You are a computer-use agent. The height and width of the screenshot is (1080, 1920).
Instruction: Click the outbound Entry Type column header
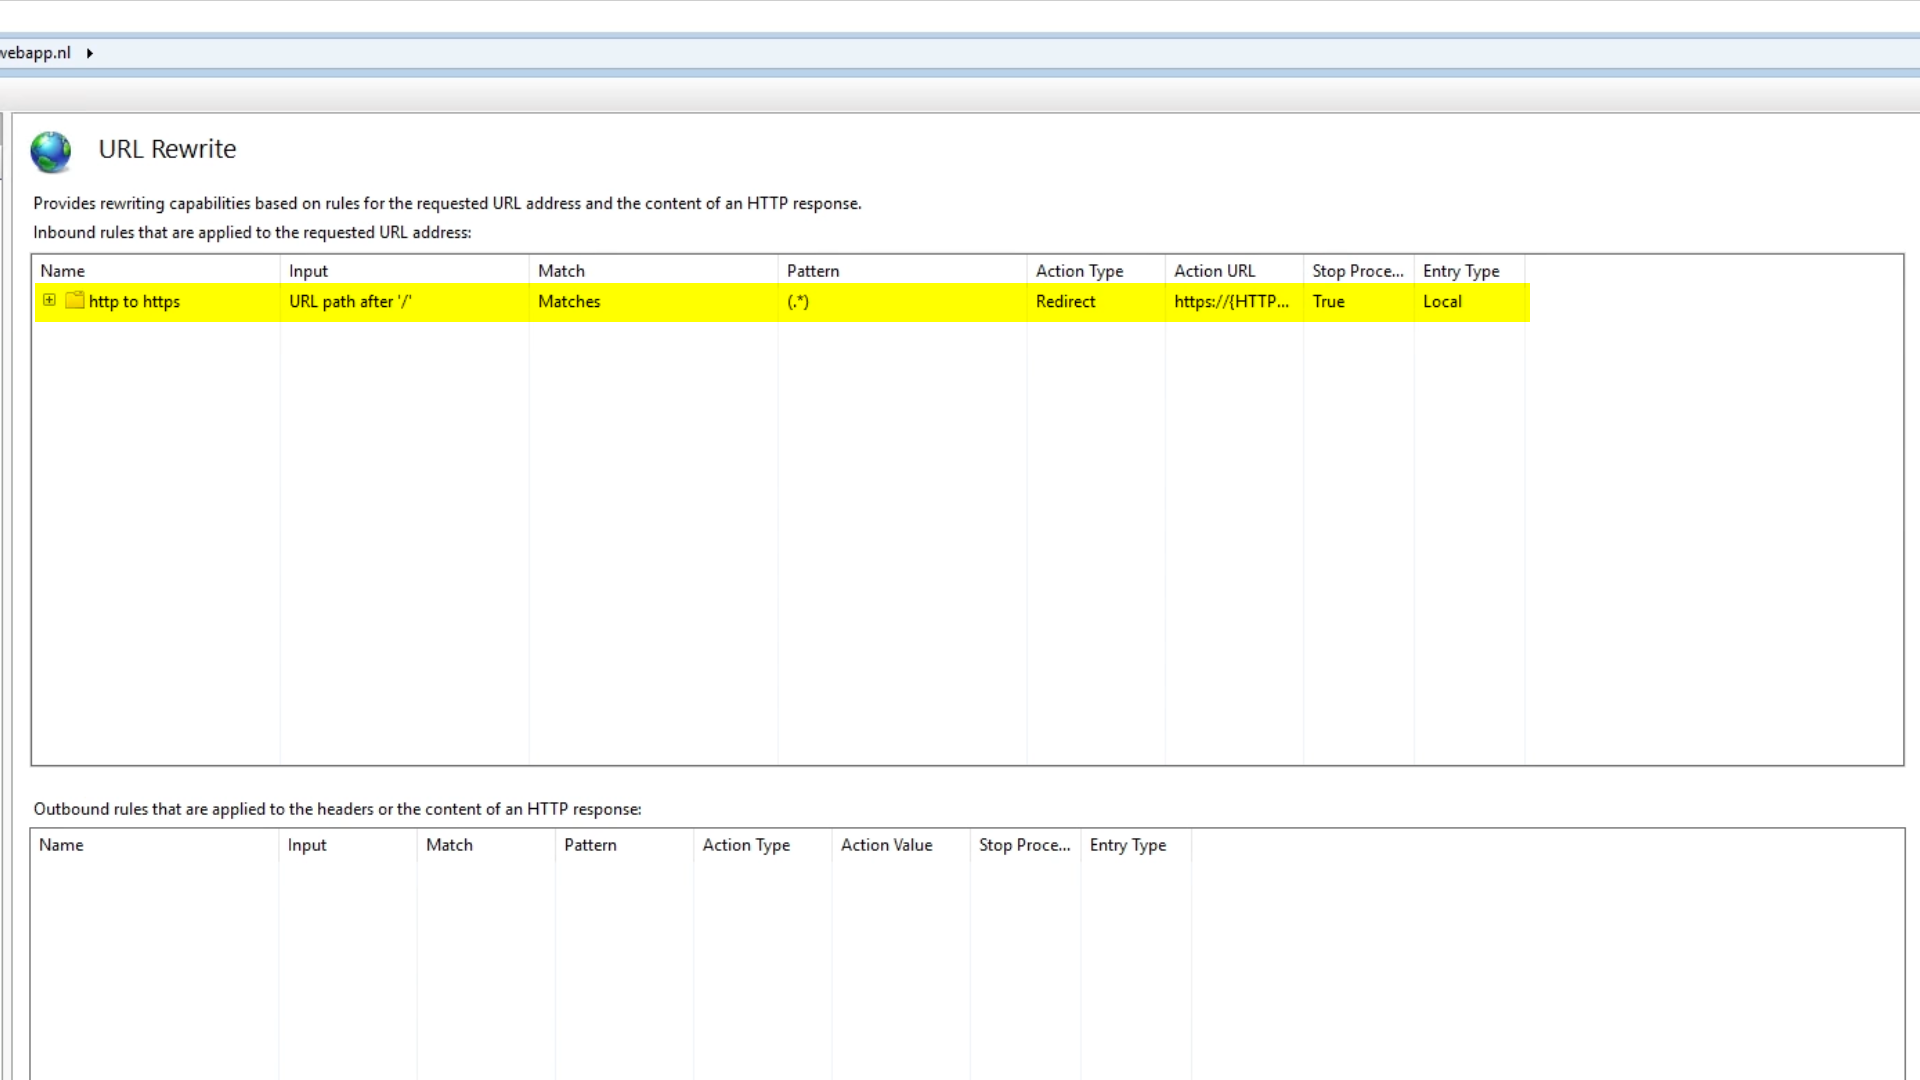(1127, 845)
